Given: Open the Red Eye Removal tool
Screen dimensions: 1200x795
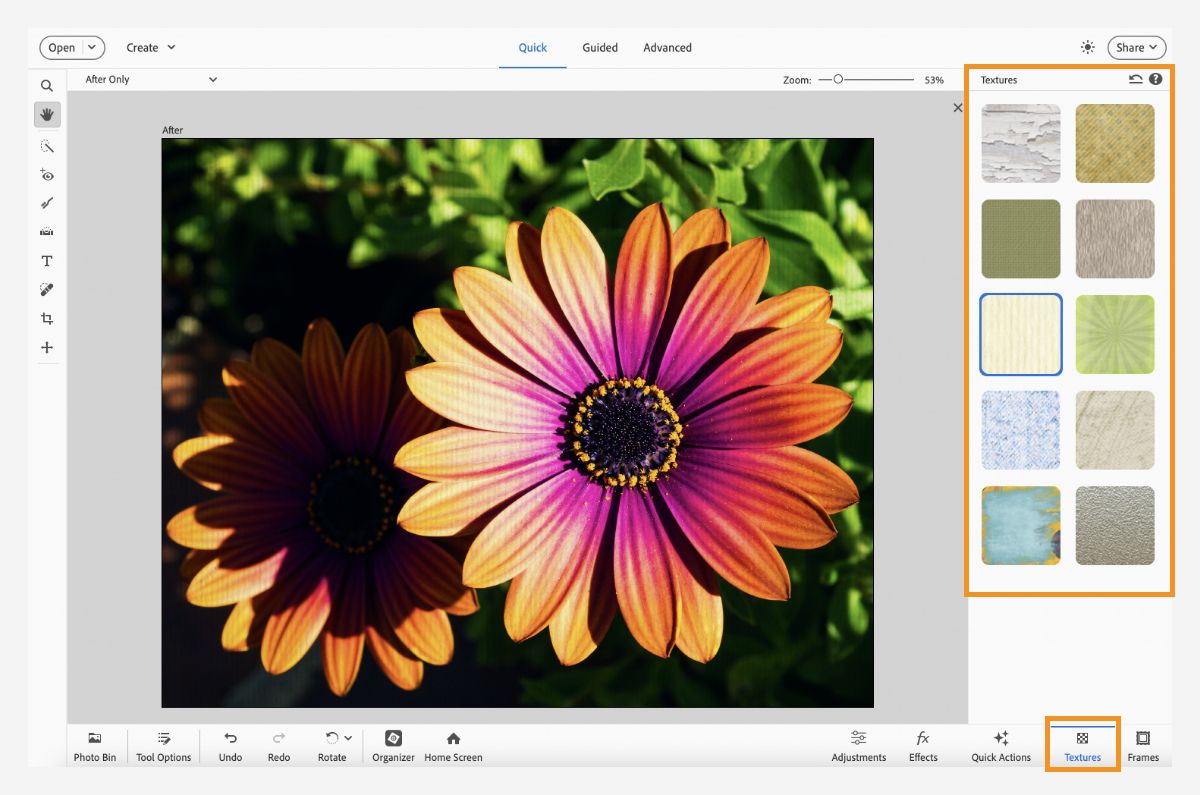Looking at the screenshot, I should (x=46, y=175).
